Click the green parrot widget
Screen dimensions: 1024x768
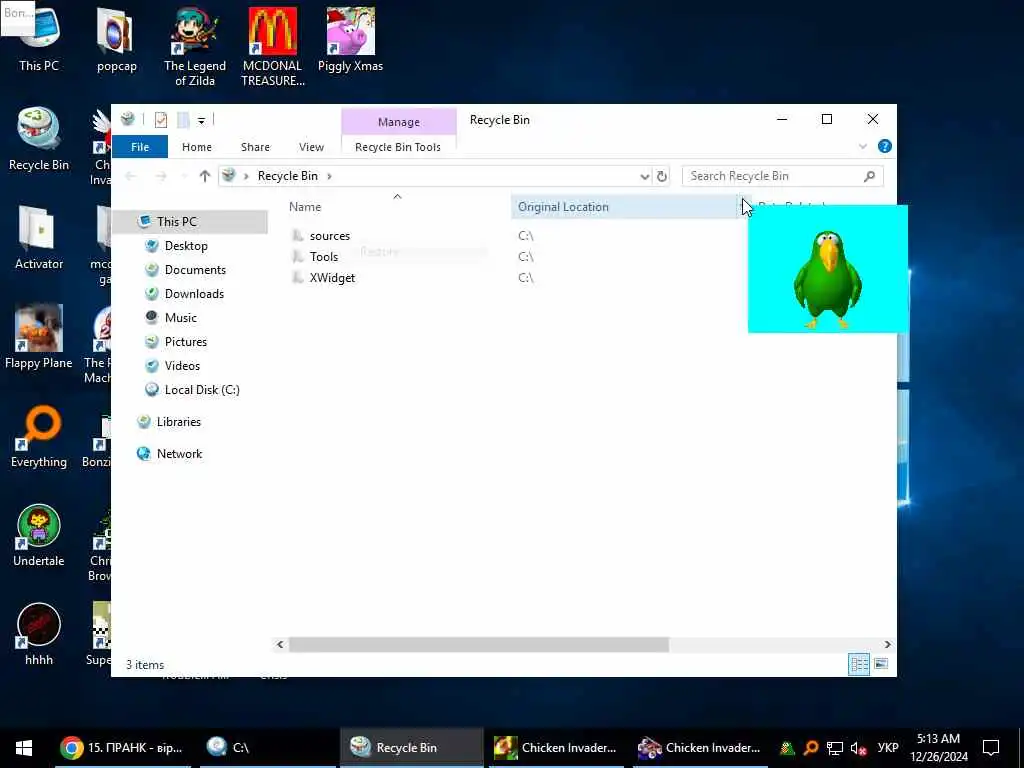(x=827, y=269)
